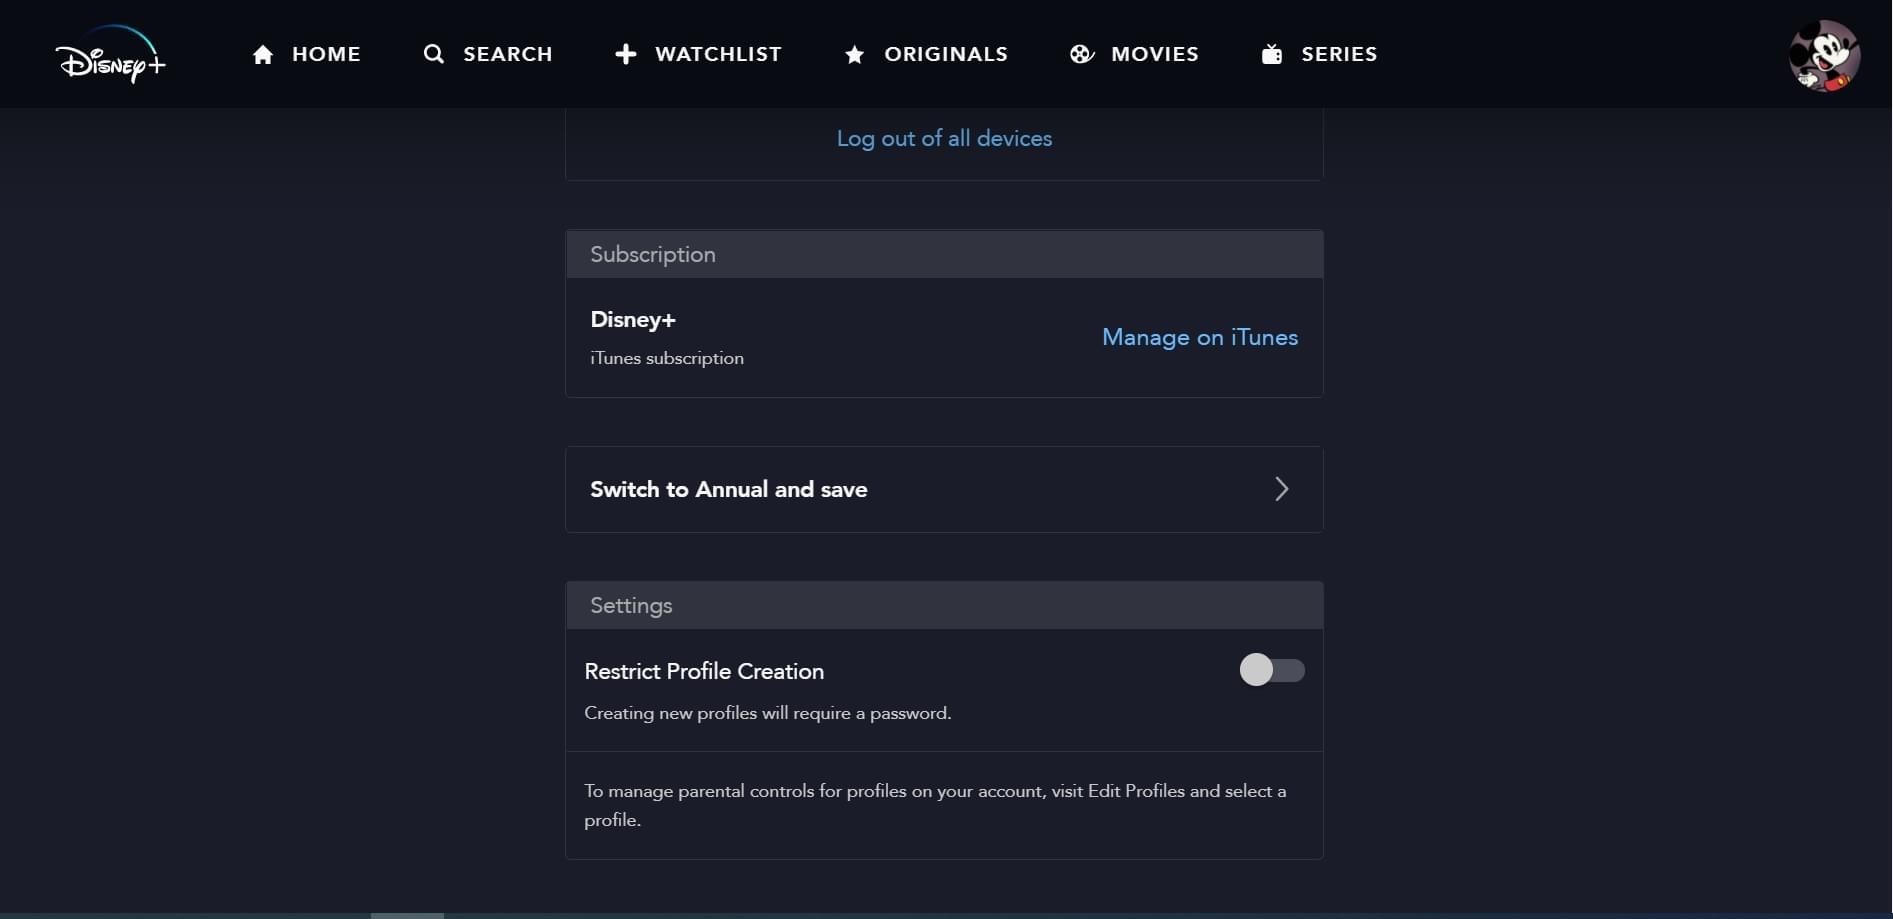
Task: Click the bold Disney+ subscription name
Action: pyautogui.click(x=633, y=320)
